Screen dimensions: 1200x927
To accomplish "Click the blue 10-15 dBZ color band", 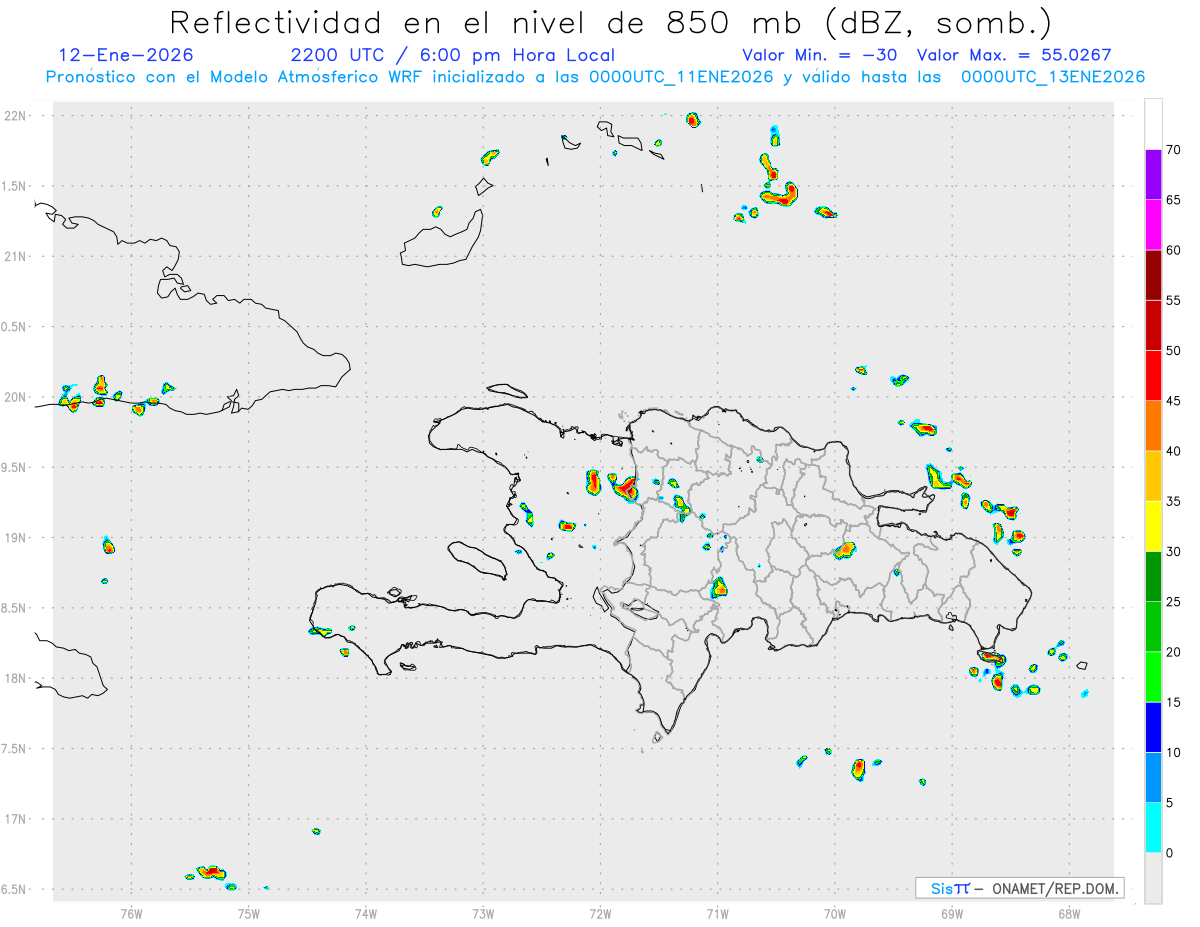I will (1153, 727).
